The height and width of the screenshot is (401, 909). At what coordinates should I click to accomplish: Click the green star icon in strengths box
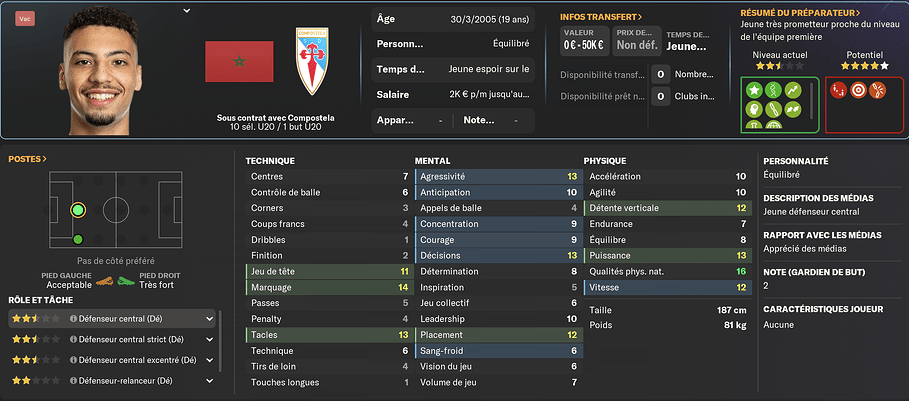[754, 90]
